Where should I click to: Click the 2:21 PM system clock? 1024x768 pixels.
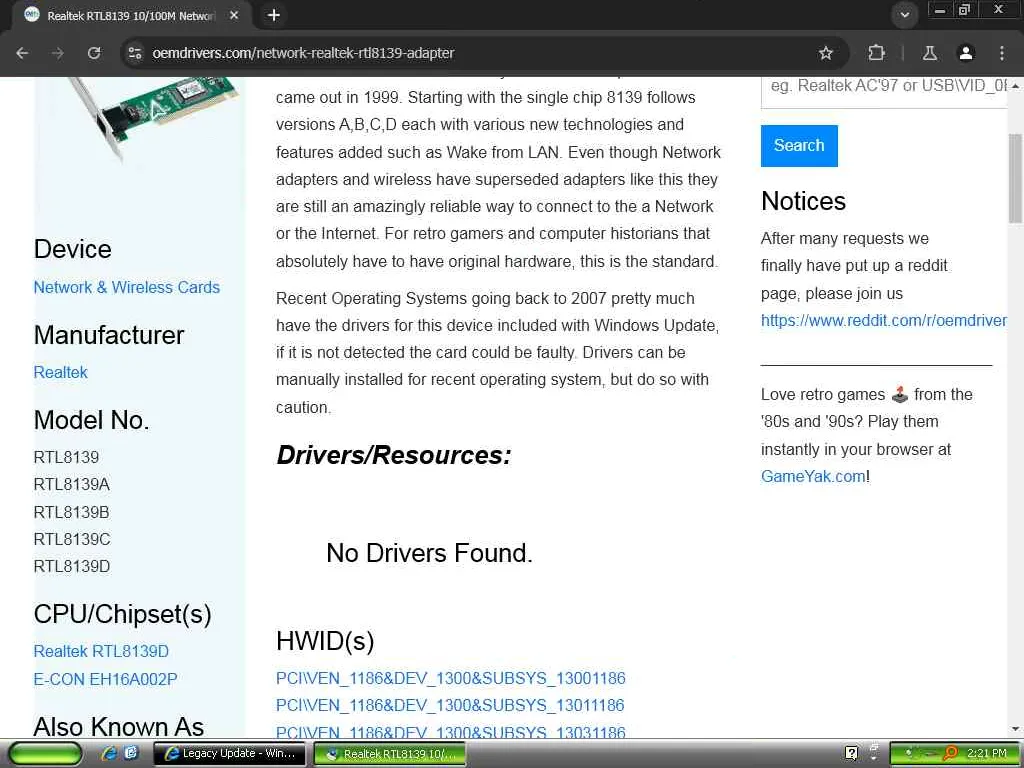(x=987, y=754)
